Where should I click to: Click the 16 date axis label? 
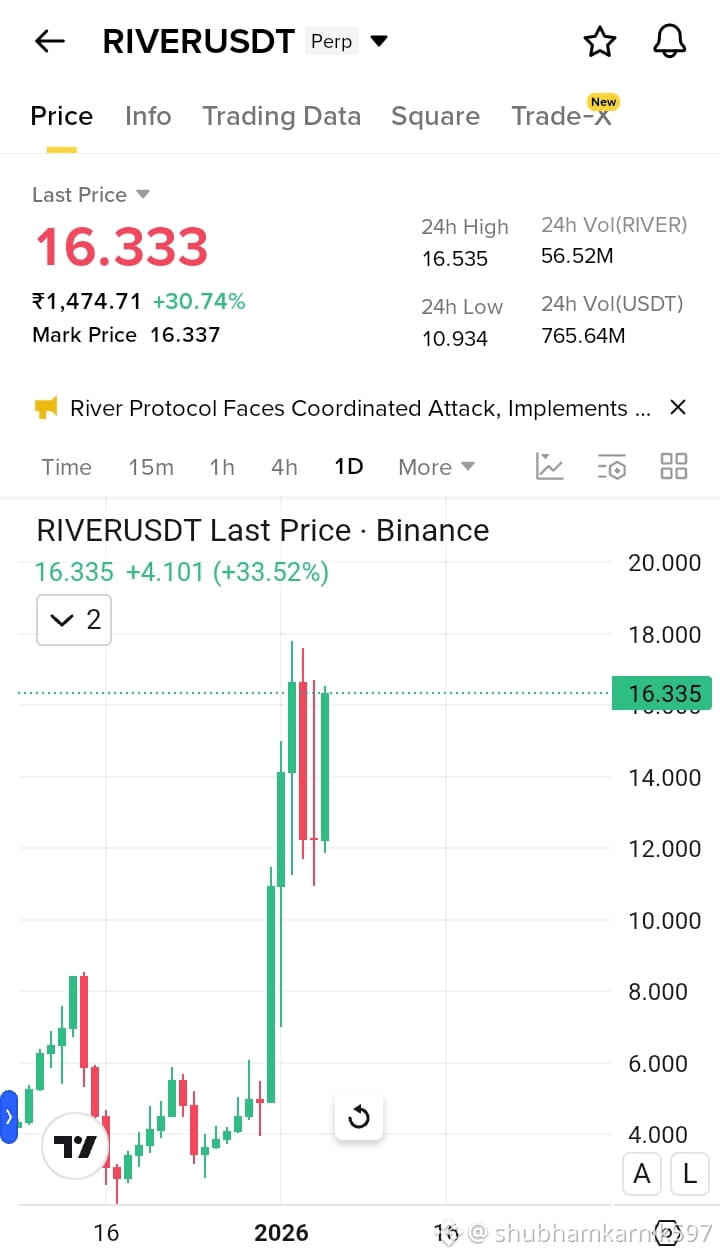tap(106, 1233)
